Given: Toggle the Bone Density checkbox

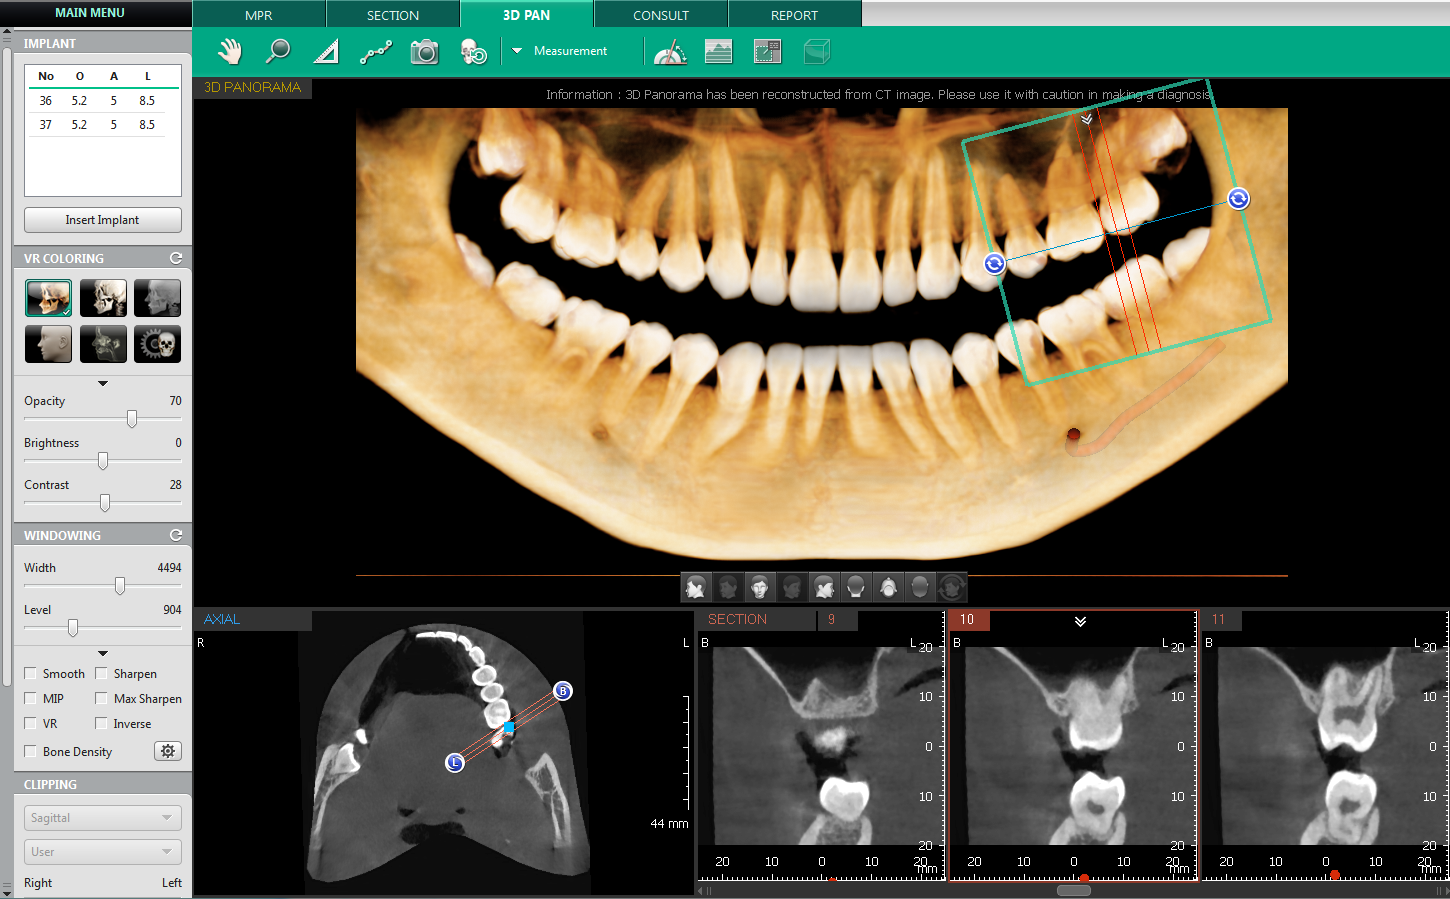Looking at the screenshot, I should (31, 752).
